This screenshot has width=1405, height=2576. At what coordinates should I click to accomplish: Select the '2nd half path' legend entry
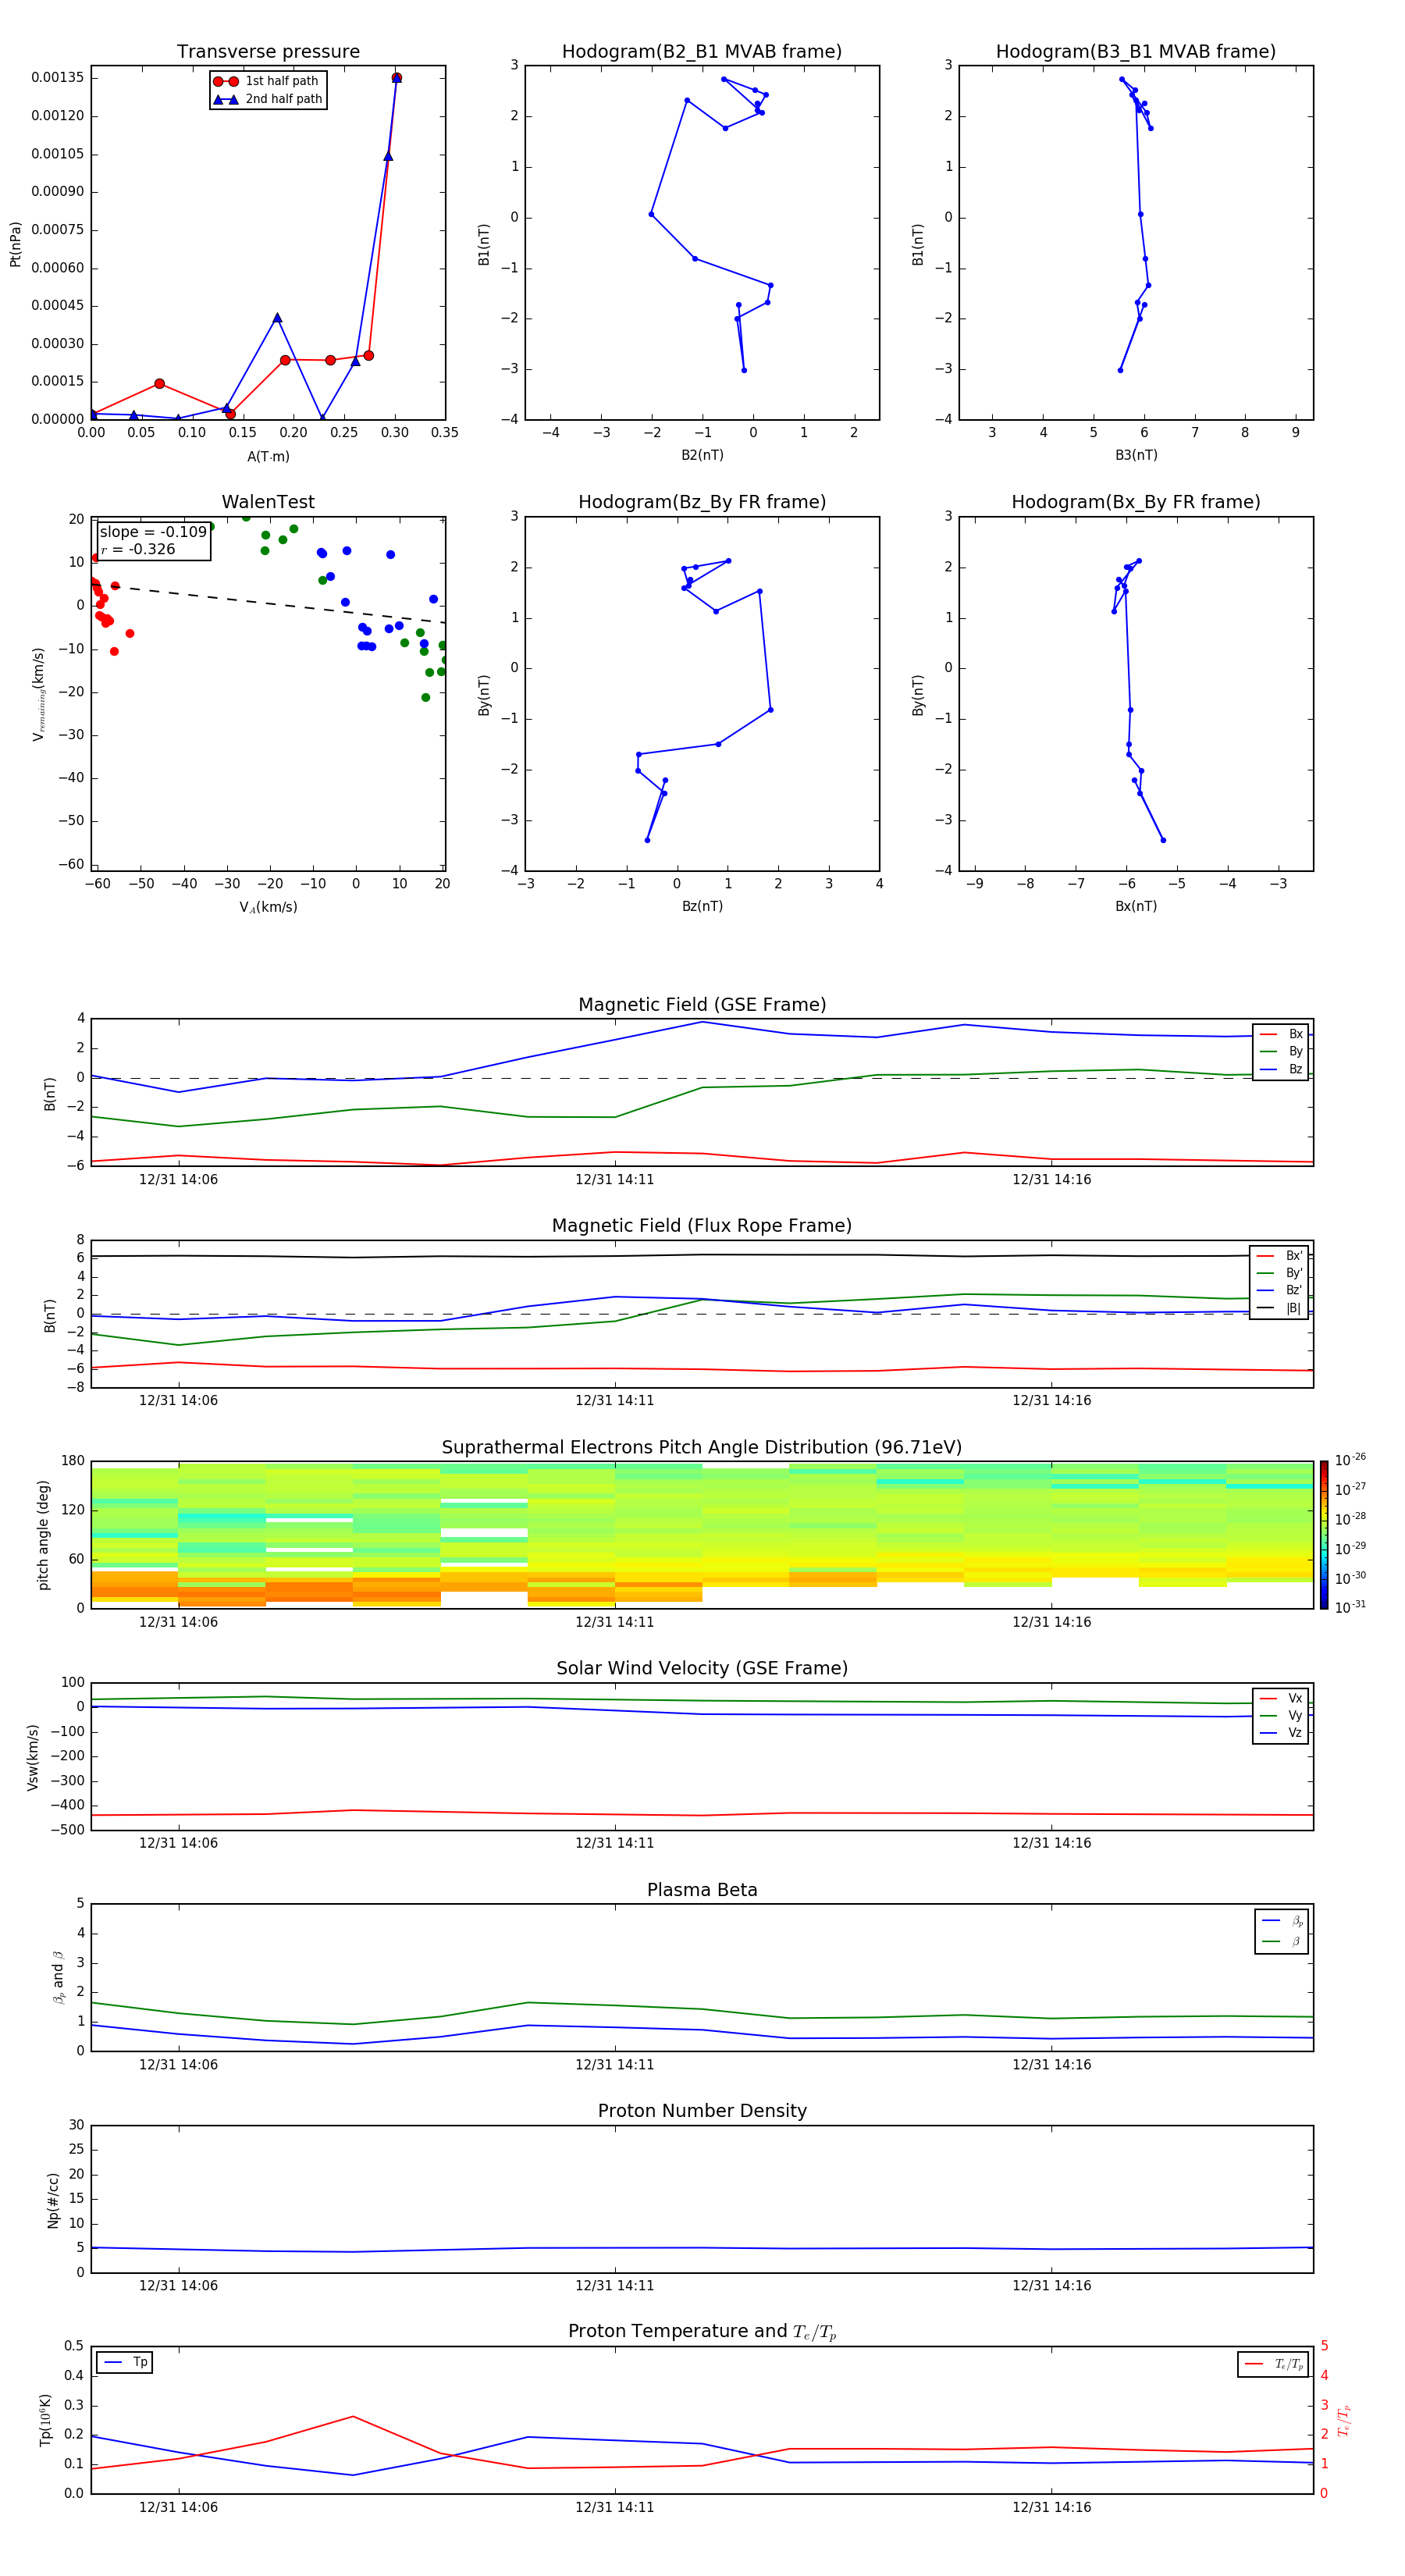point(267,99)
